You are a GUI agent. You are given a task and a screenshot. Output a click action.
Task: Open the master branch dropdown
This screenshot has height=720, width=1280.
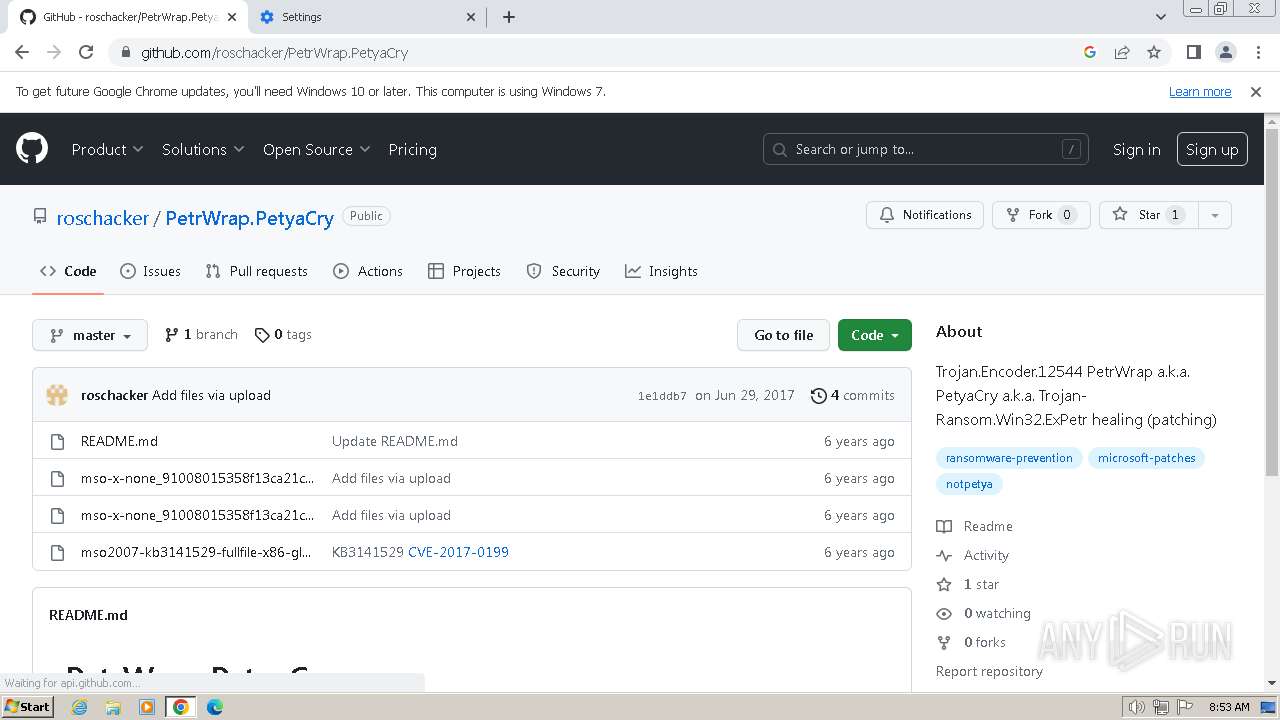[x=90, y=335]
